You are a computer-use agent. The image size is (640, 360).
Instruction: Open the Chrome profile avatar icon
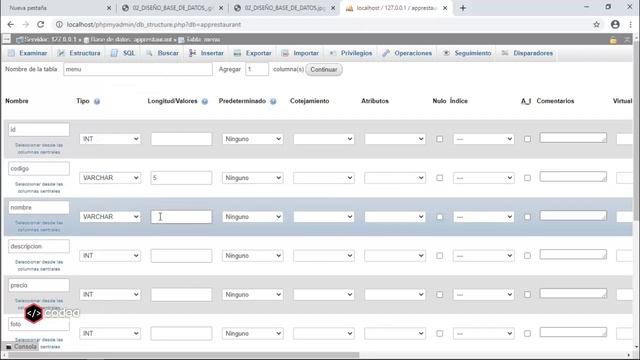pyautogui.click(x=615, y=24)
